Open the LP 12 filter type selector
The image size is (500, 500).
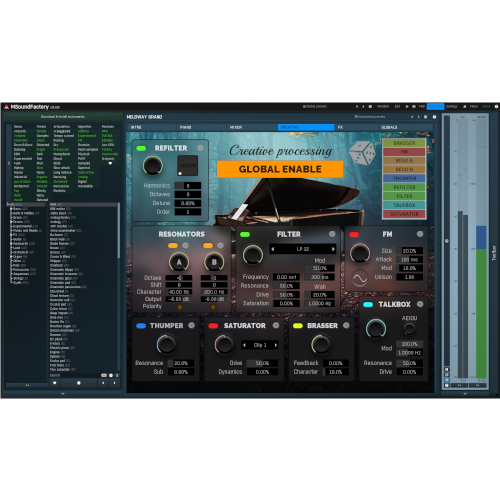pos(303,249)
